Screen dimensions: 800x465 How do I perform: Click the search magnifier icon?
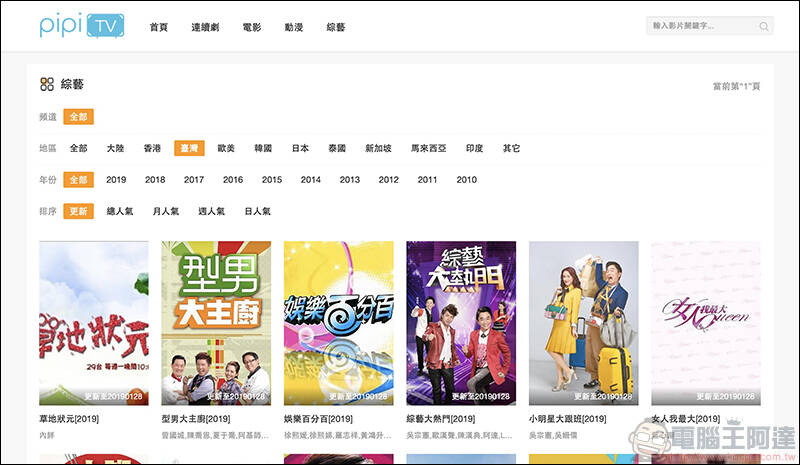(x=763, y=26)
